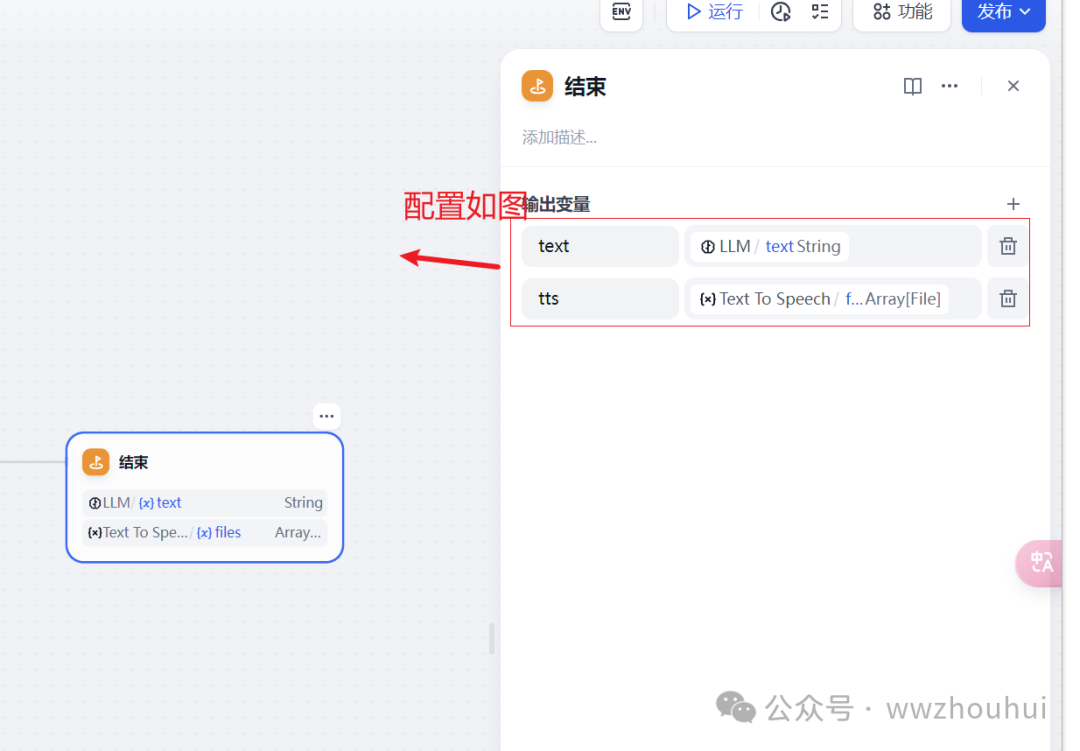Image resolution: width=1080 pixels, height=751 pixels.
Task: Open the help book icon in 结束 panel
Action: tap(912, 86)
